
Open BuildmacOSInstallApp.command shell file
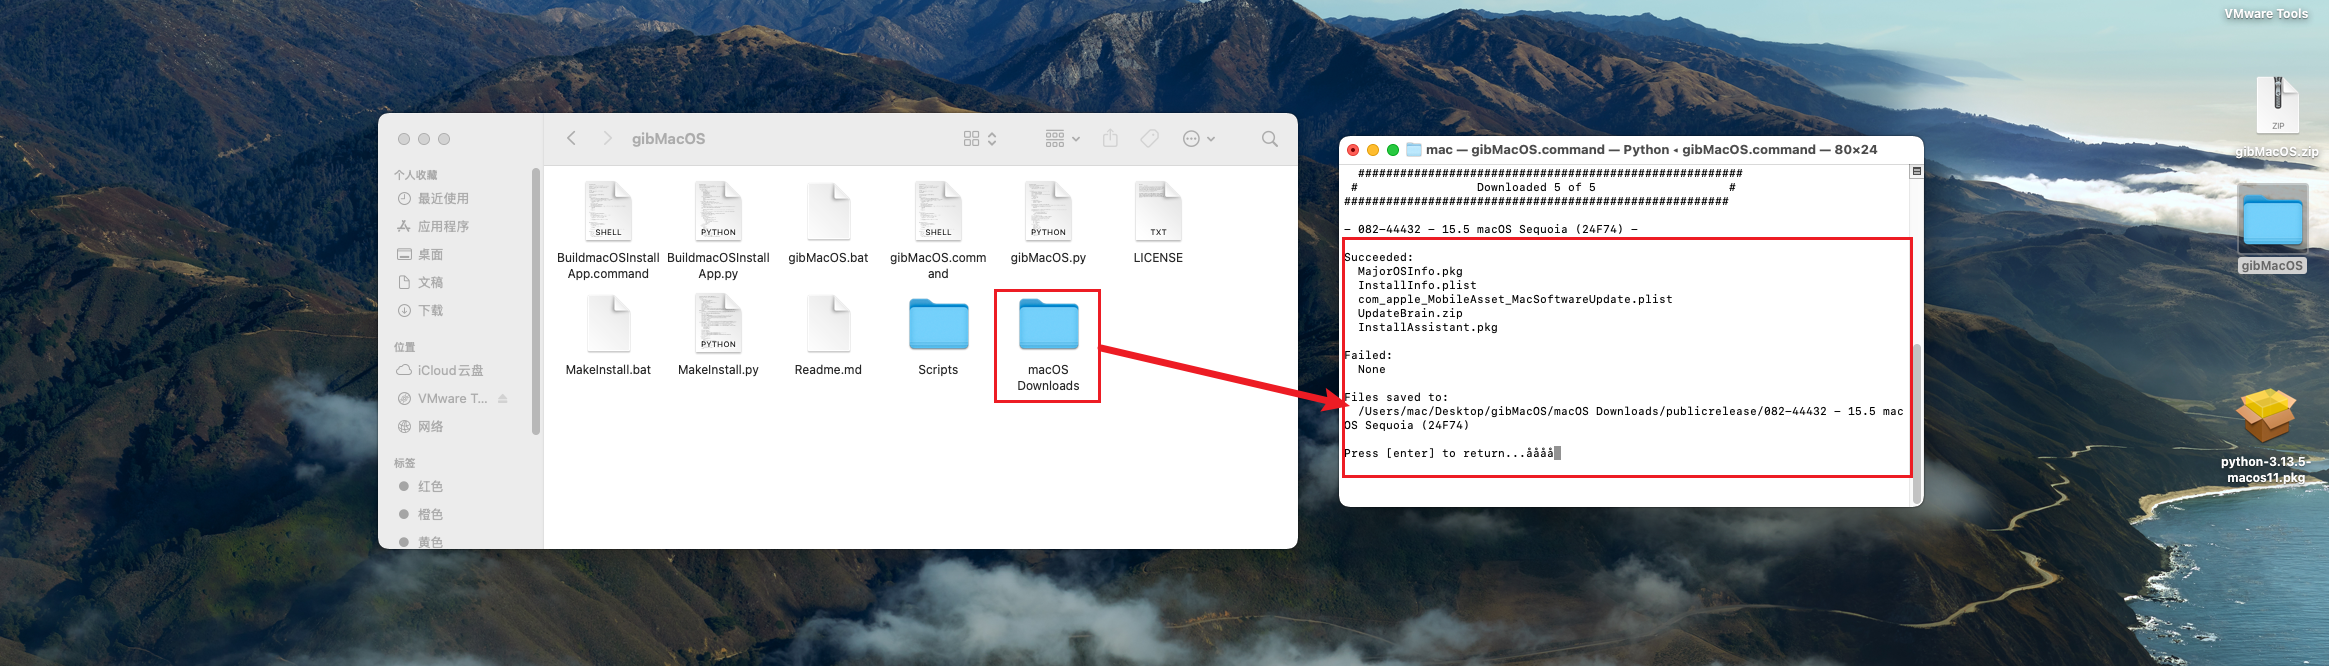(x=608, y=212)
